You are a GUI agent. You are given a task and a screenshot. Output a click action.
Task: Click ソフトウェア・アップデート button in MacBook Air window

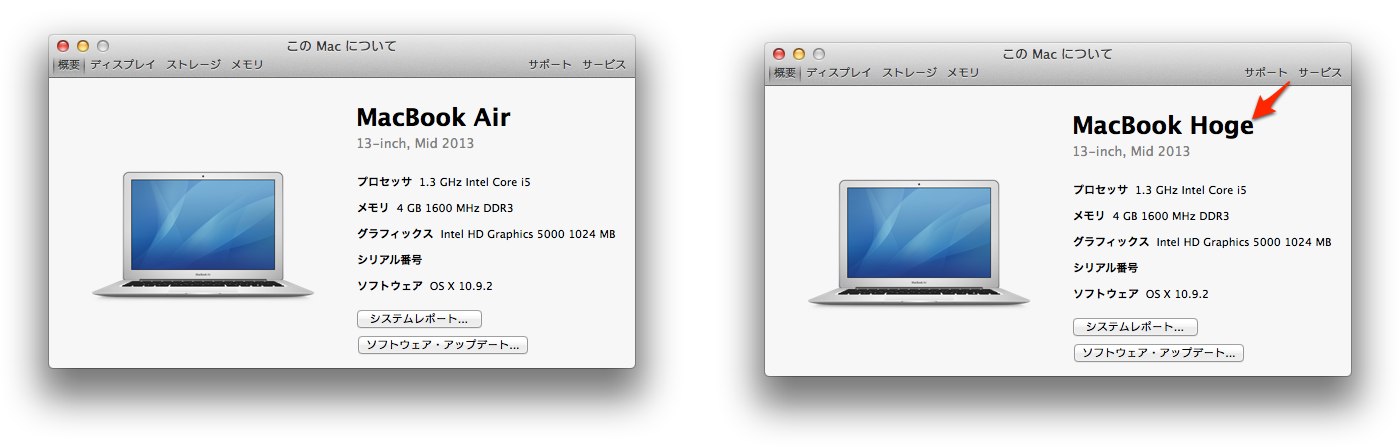pos(442,345)
